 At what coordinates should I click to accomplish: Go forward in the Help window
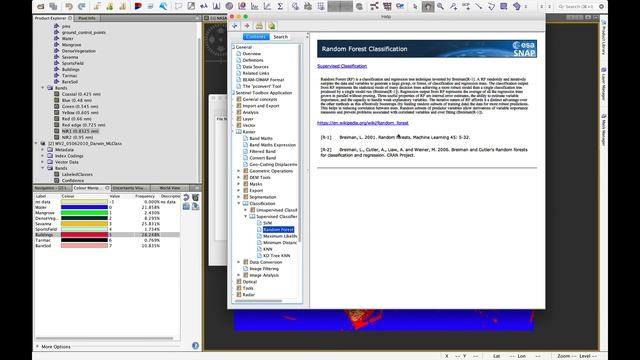(x=247, y=26)
